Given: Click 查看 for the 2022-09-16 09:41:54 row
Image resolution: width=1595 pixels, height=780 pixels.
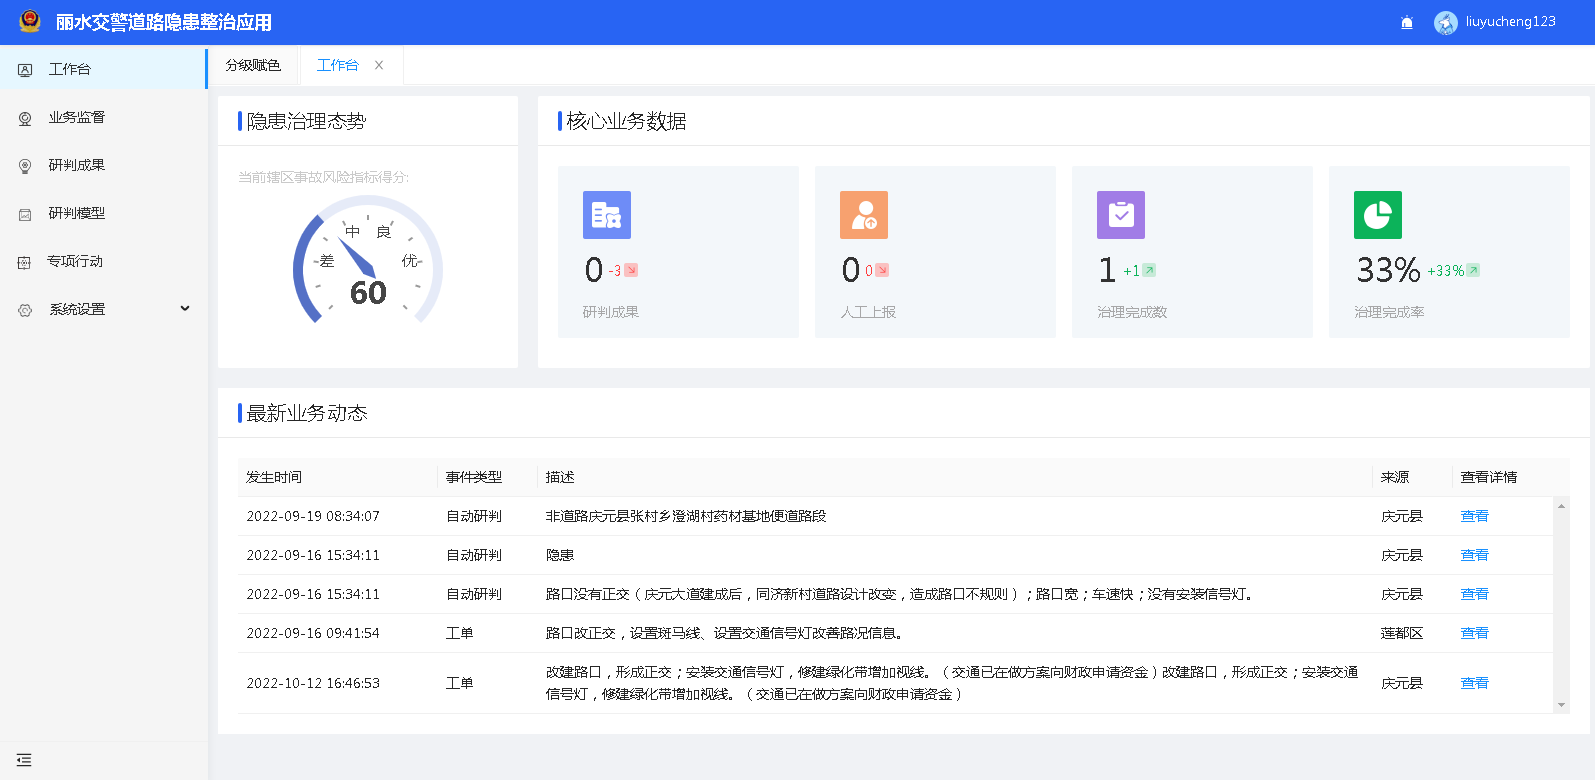Looking at the screenshot, I should point(1474,633).
